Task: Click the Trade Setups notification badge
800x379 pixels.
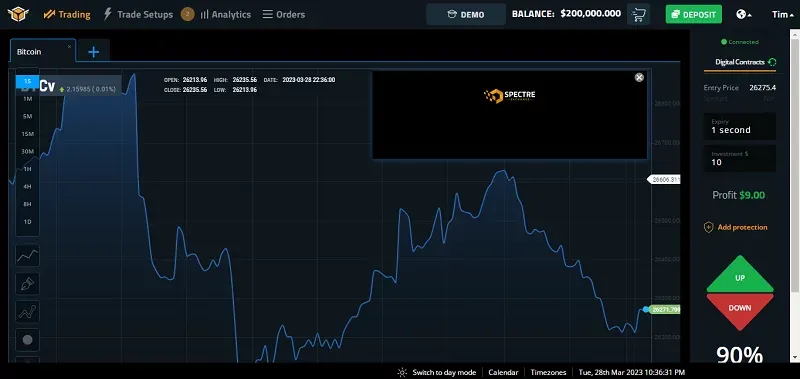Action: tap(188, 14)
